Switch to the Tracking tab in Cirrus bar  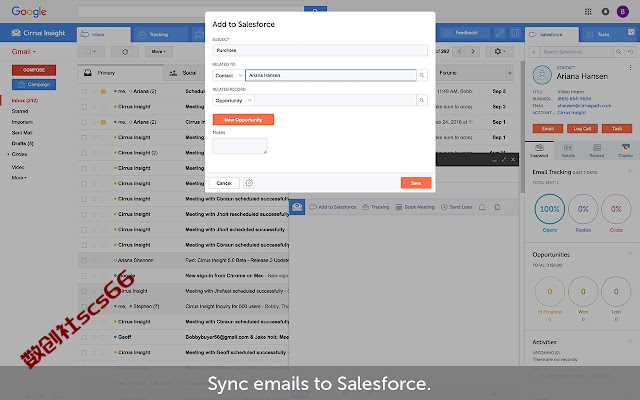[159, 35]
